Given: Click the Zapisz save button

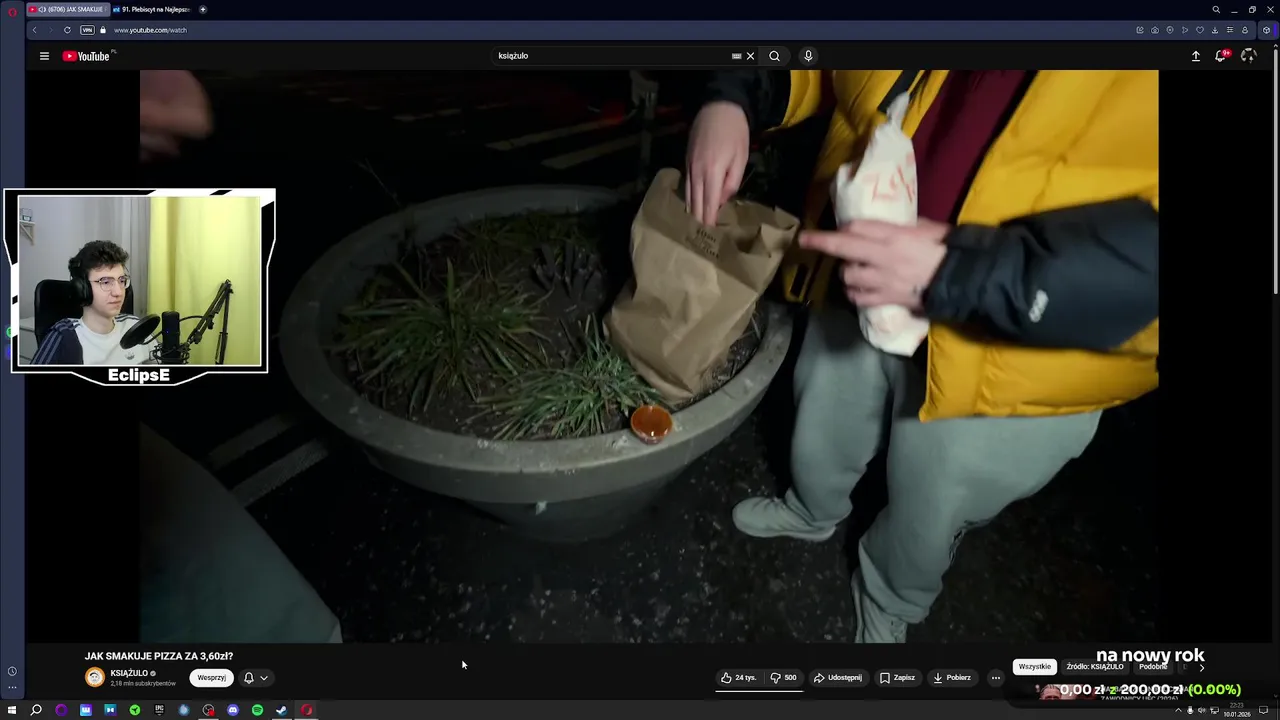Looking at the screenshot, I should tap(897, 677).
